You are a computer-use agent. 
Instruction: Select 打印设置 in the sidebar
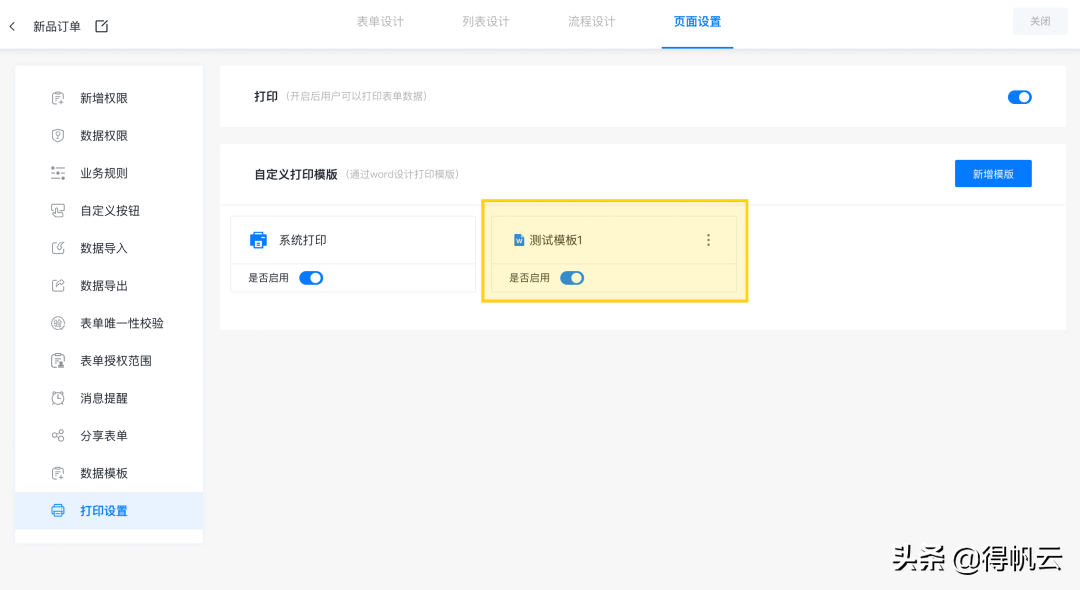tap(109, 511)
